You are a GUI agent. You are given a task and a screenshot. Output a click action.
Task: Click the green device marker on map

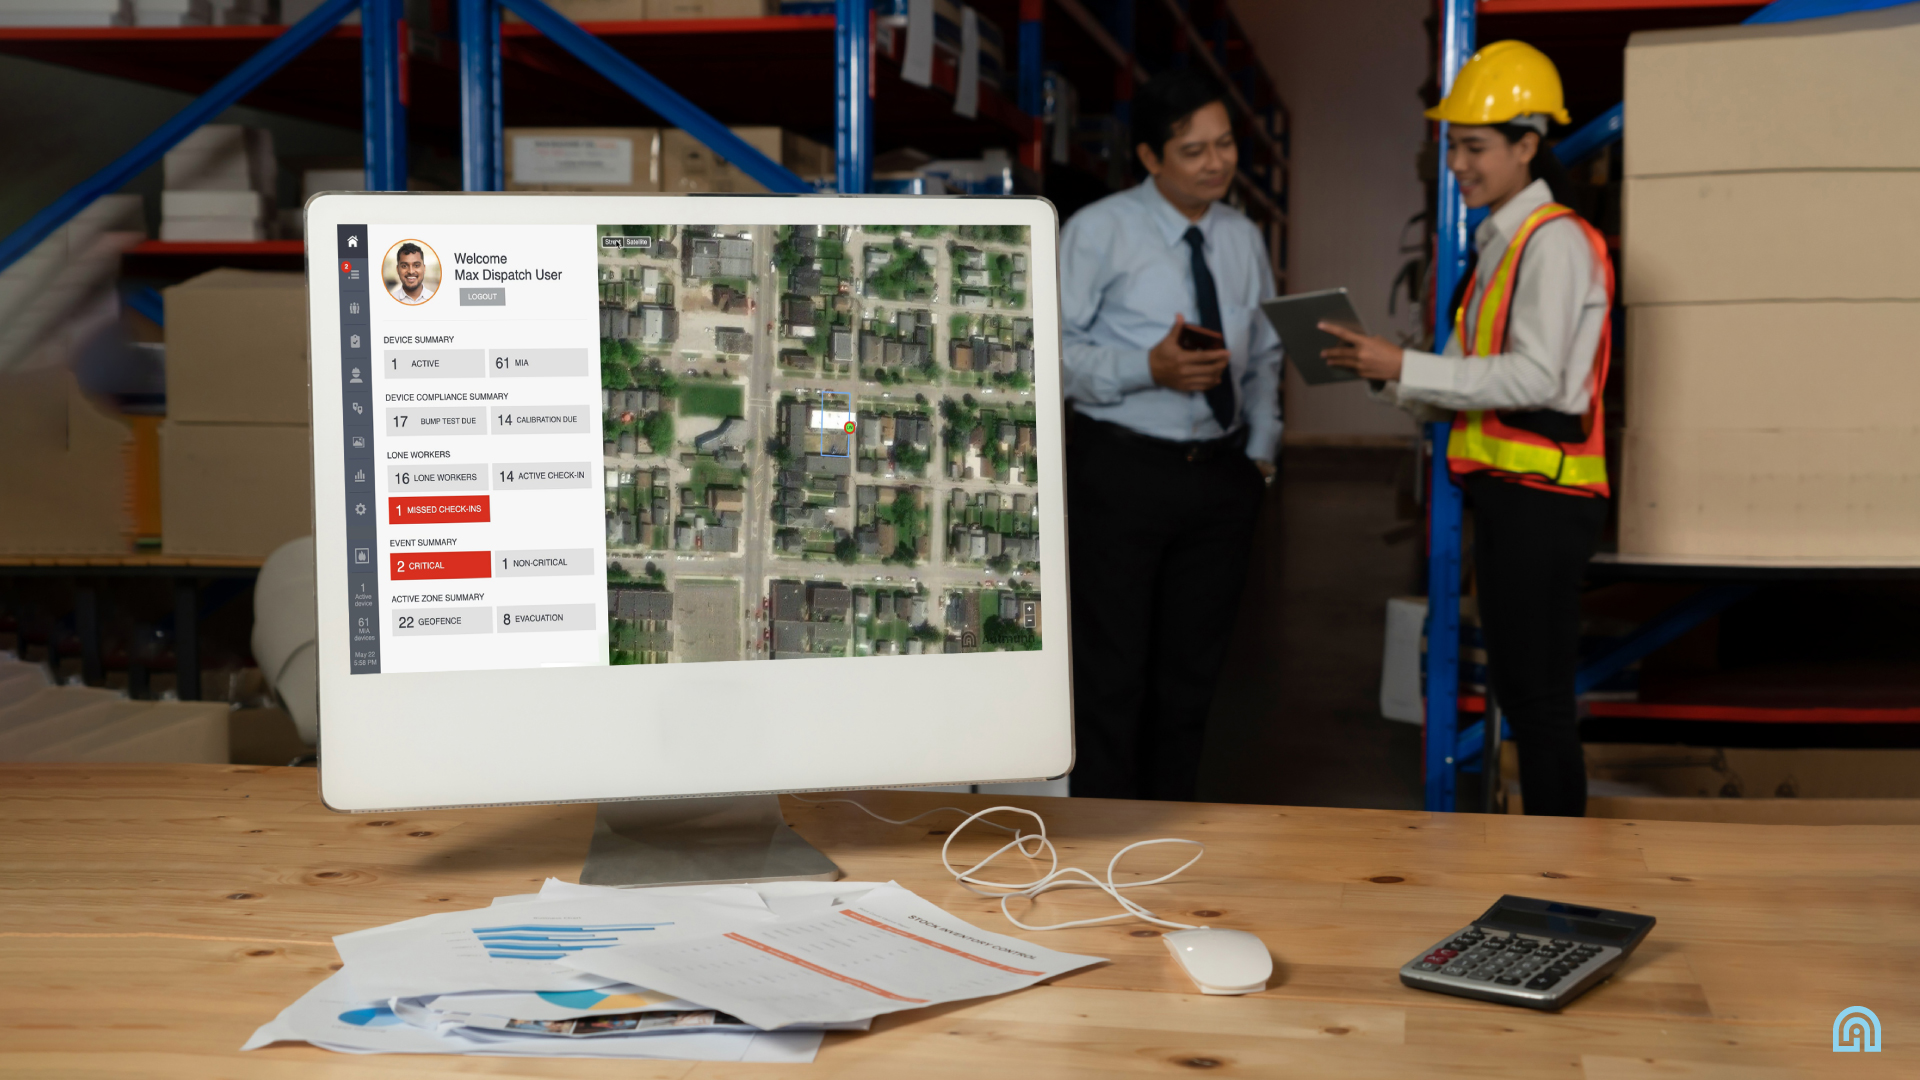pyautogui.click(x=850, y=428)
